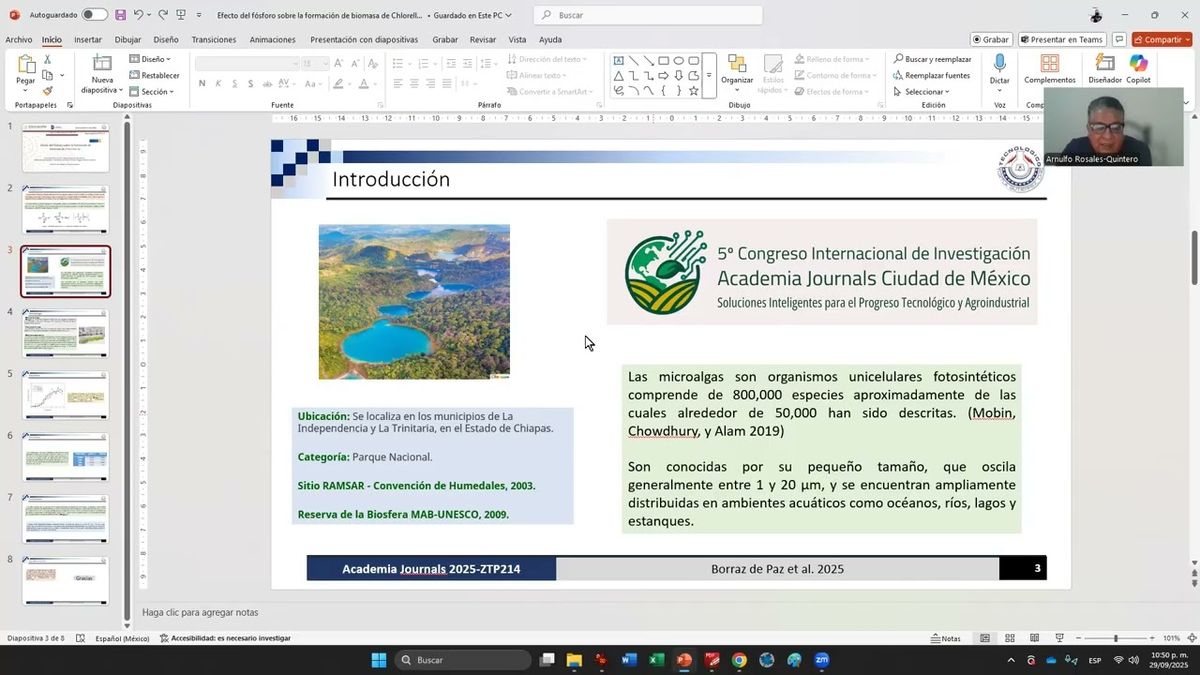The height and width of the screenshot is (675, 1200).
Task: Switch to slide sorter view in the status bar
Action: [x=1009, y=638]
